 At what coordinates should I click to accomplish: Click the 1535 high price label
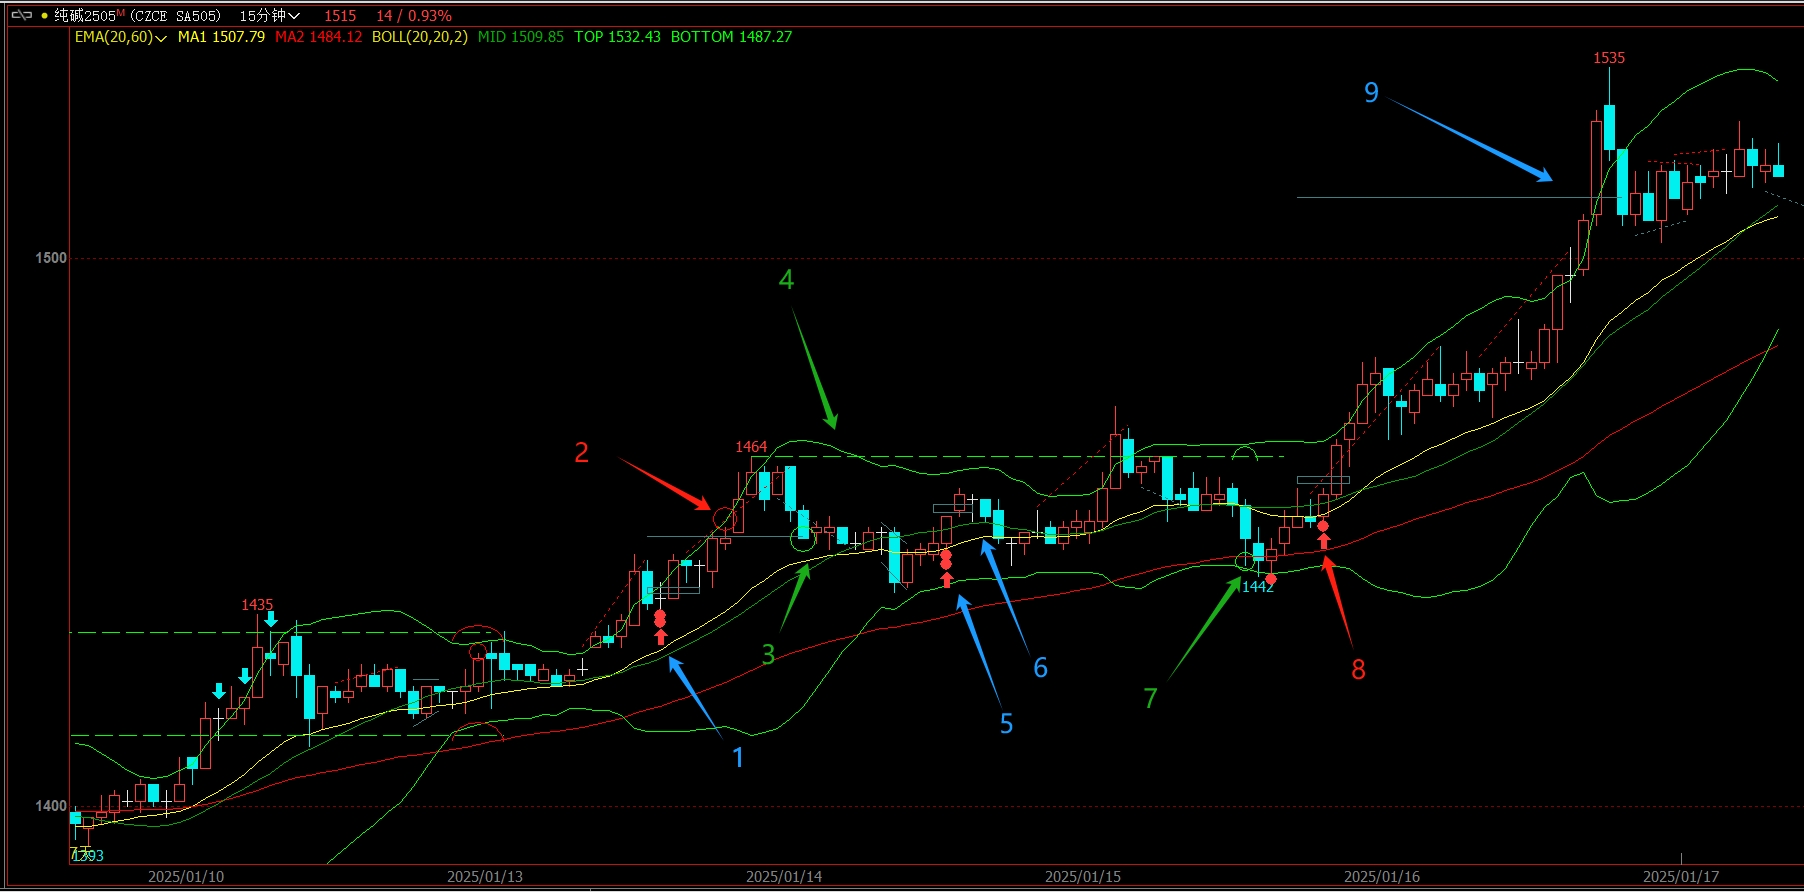tap(1608, 58)
